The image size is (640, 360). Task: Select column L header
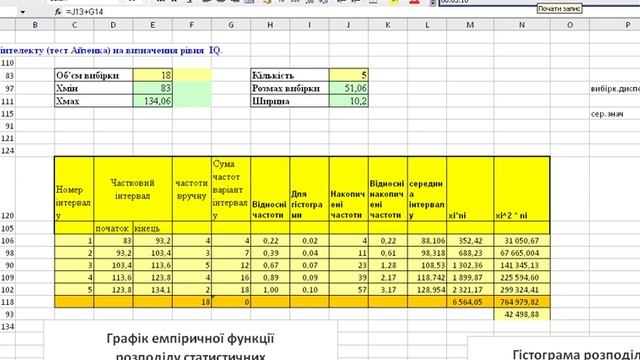point(427,25)
